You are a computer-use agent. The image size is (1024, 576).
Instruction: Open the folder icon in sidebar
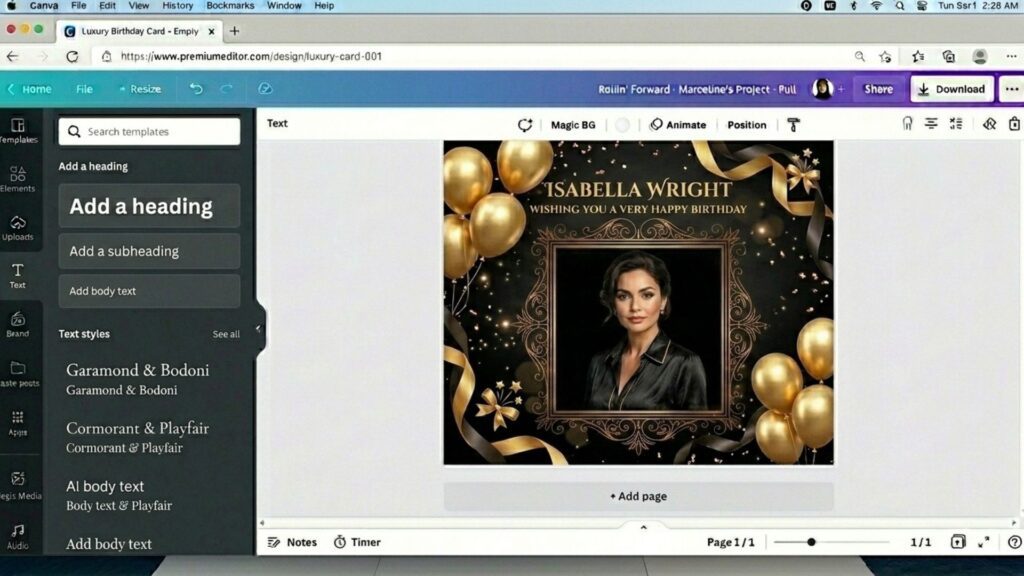[x=18, y=368]
